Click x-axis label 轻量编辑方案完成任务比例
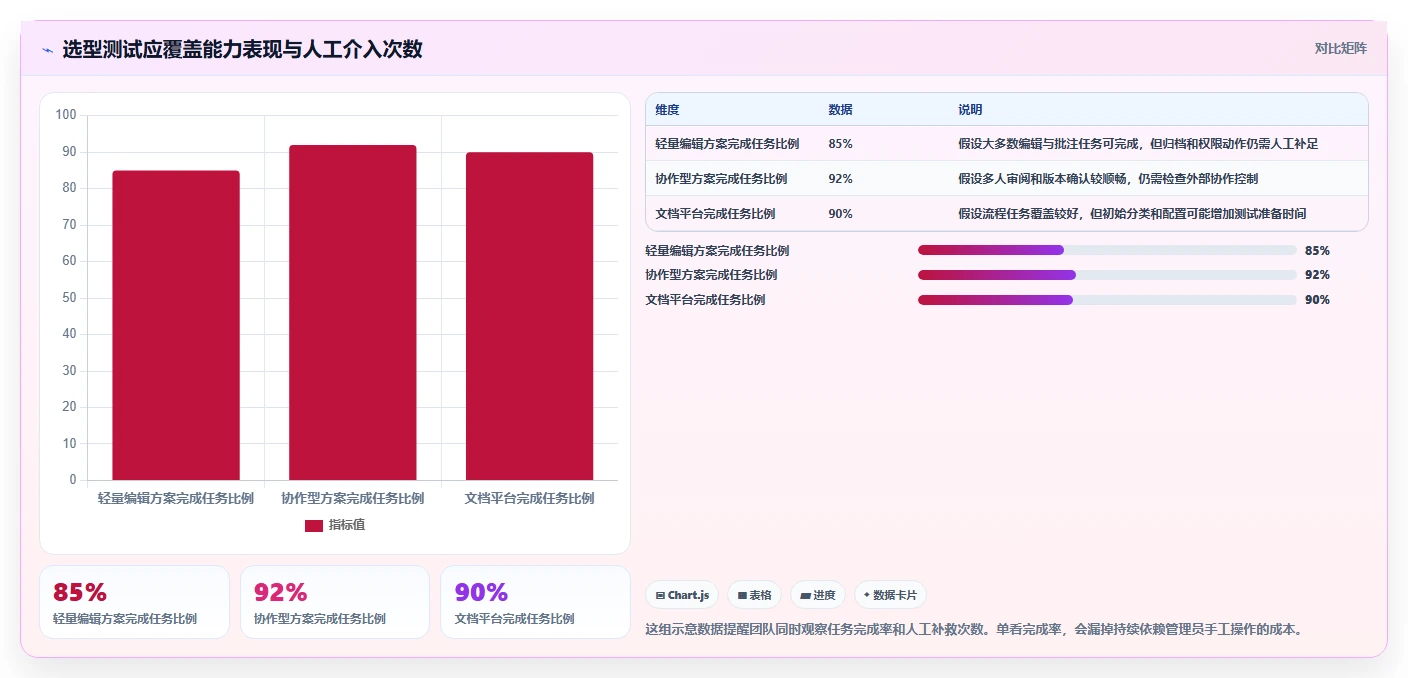This screenshot has height=678, width=1408. click(176, 498)
